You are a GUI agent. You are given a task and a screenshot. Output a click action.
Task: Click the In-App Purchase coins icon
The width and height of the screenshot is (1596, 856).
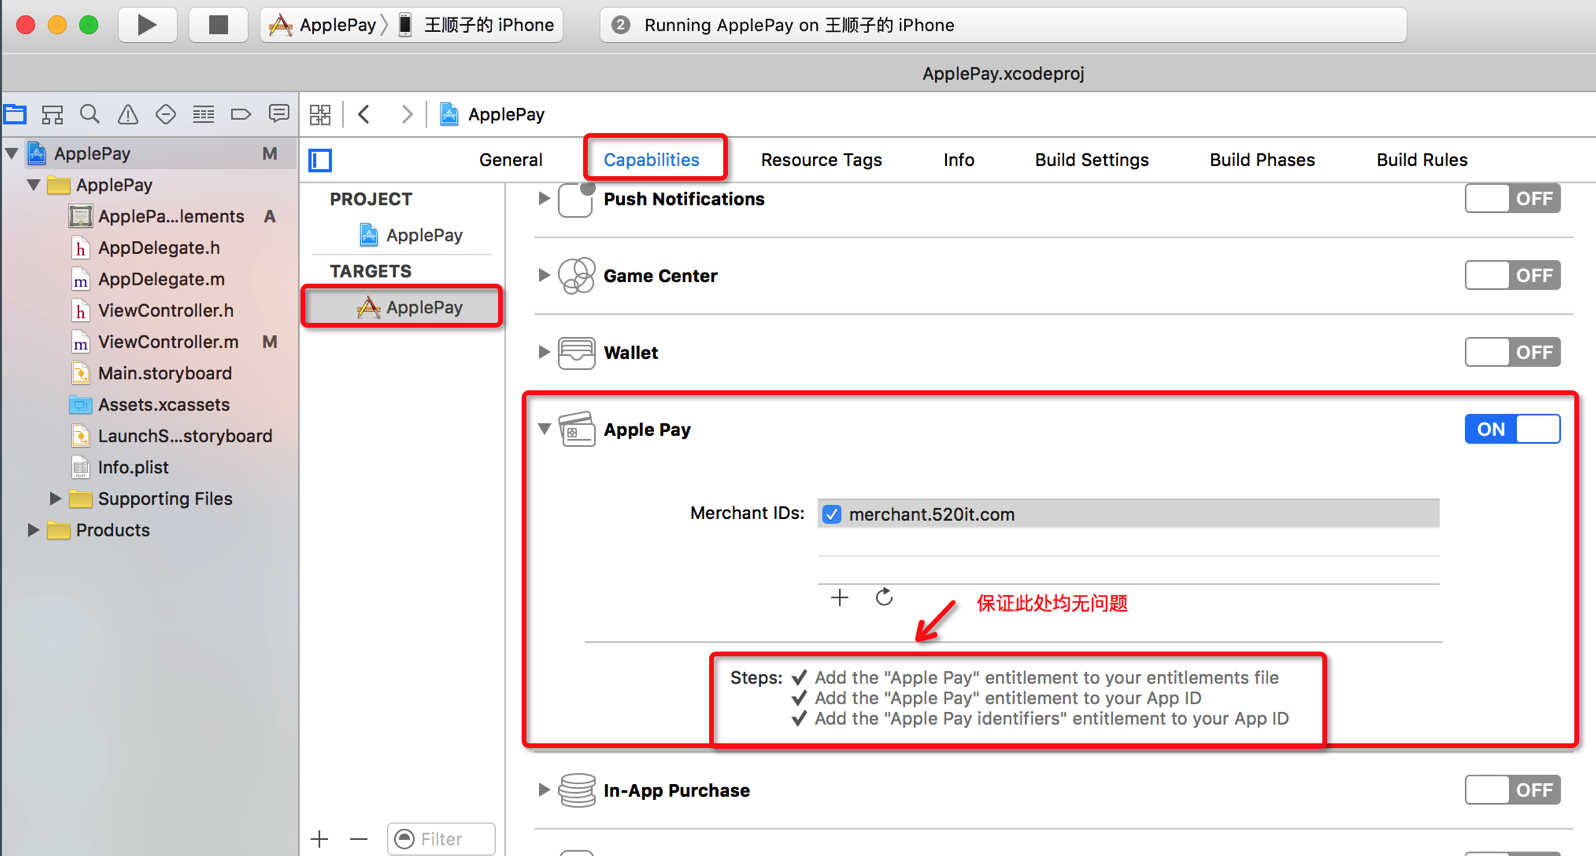(x=577, y=790)
